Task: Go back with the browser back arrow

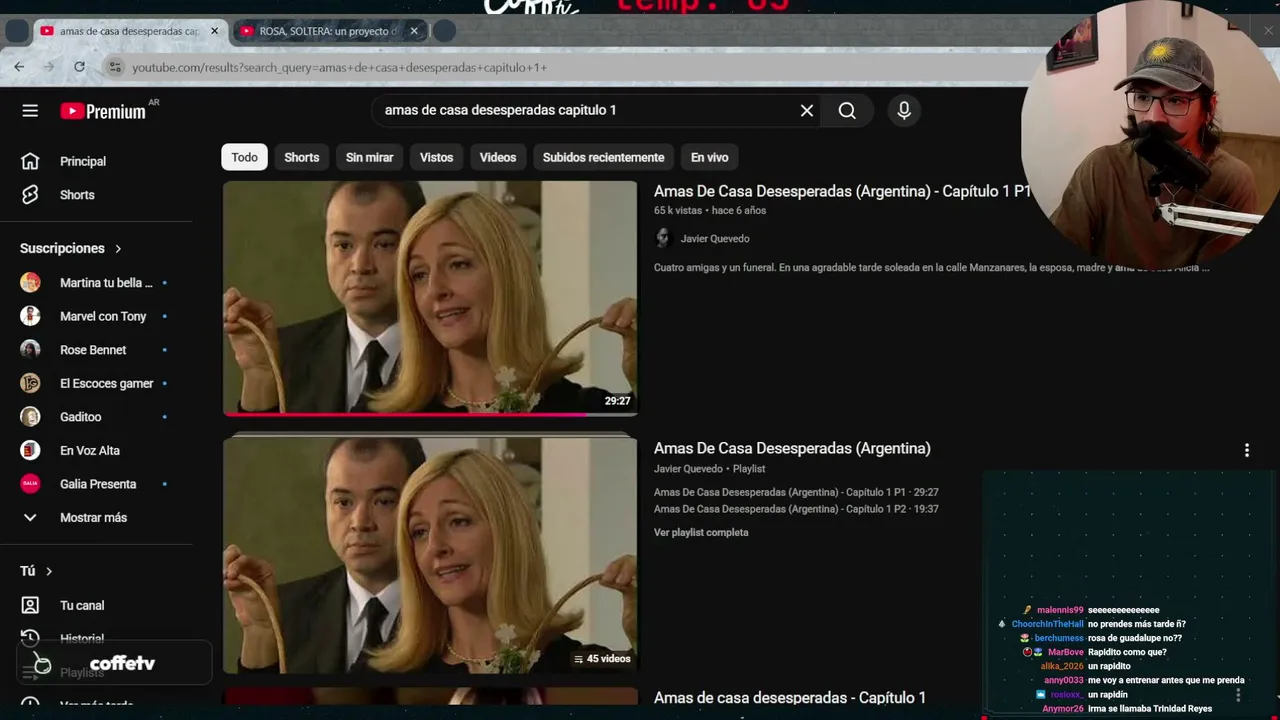Action: [19, 67]
